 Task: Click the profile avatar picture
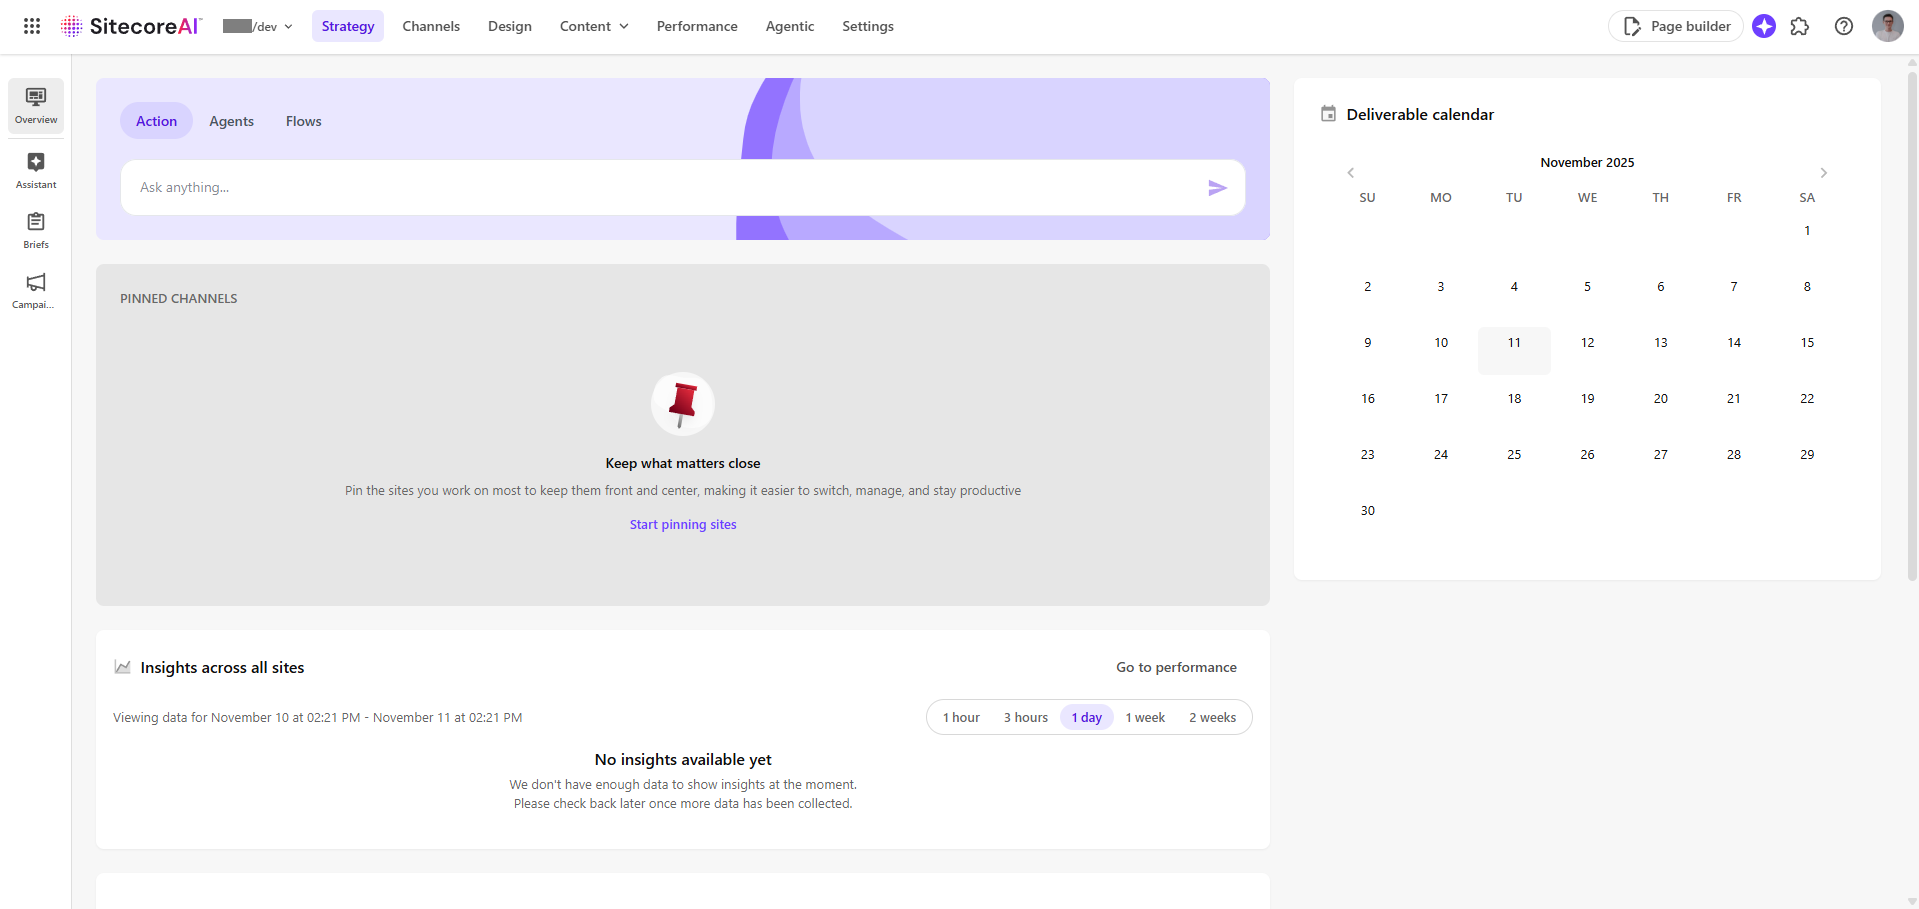(1887, 26)
